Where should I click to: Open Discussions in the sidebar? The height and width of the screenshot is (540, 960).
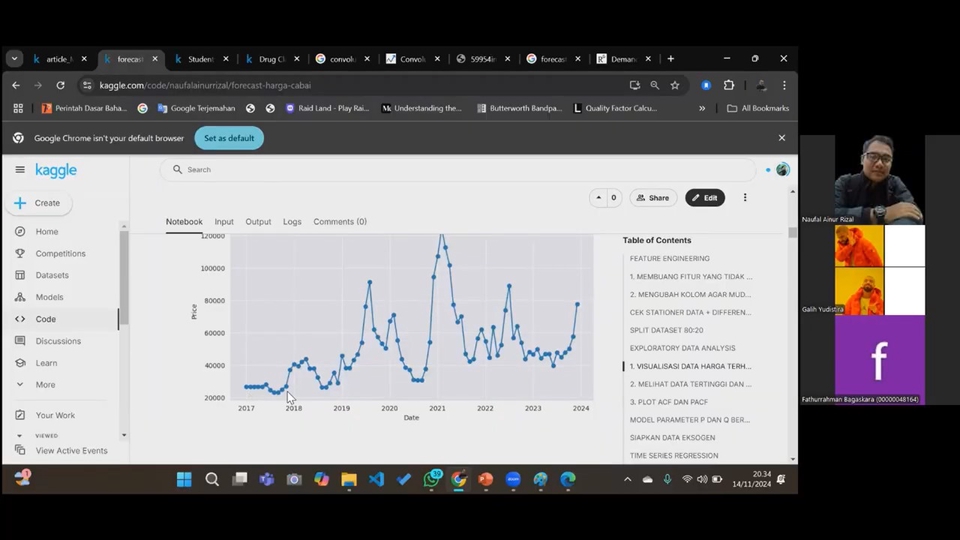(58, 341)
